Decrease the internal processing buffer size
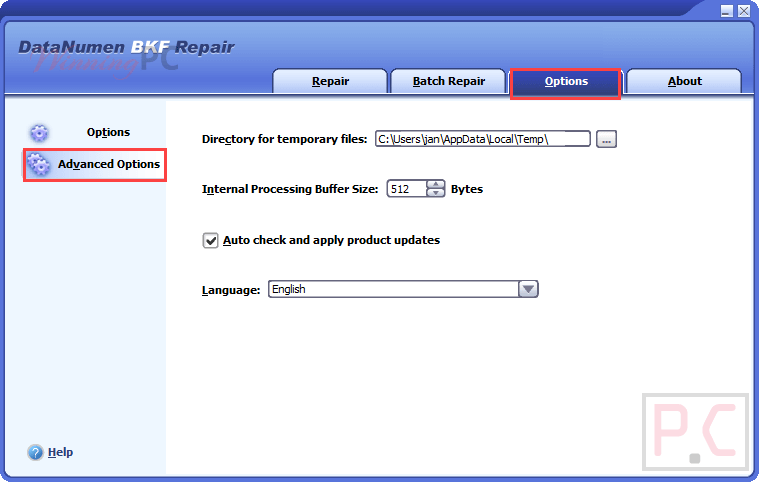The height and width of the screenshot is (482, 759). (436, 193)
